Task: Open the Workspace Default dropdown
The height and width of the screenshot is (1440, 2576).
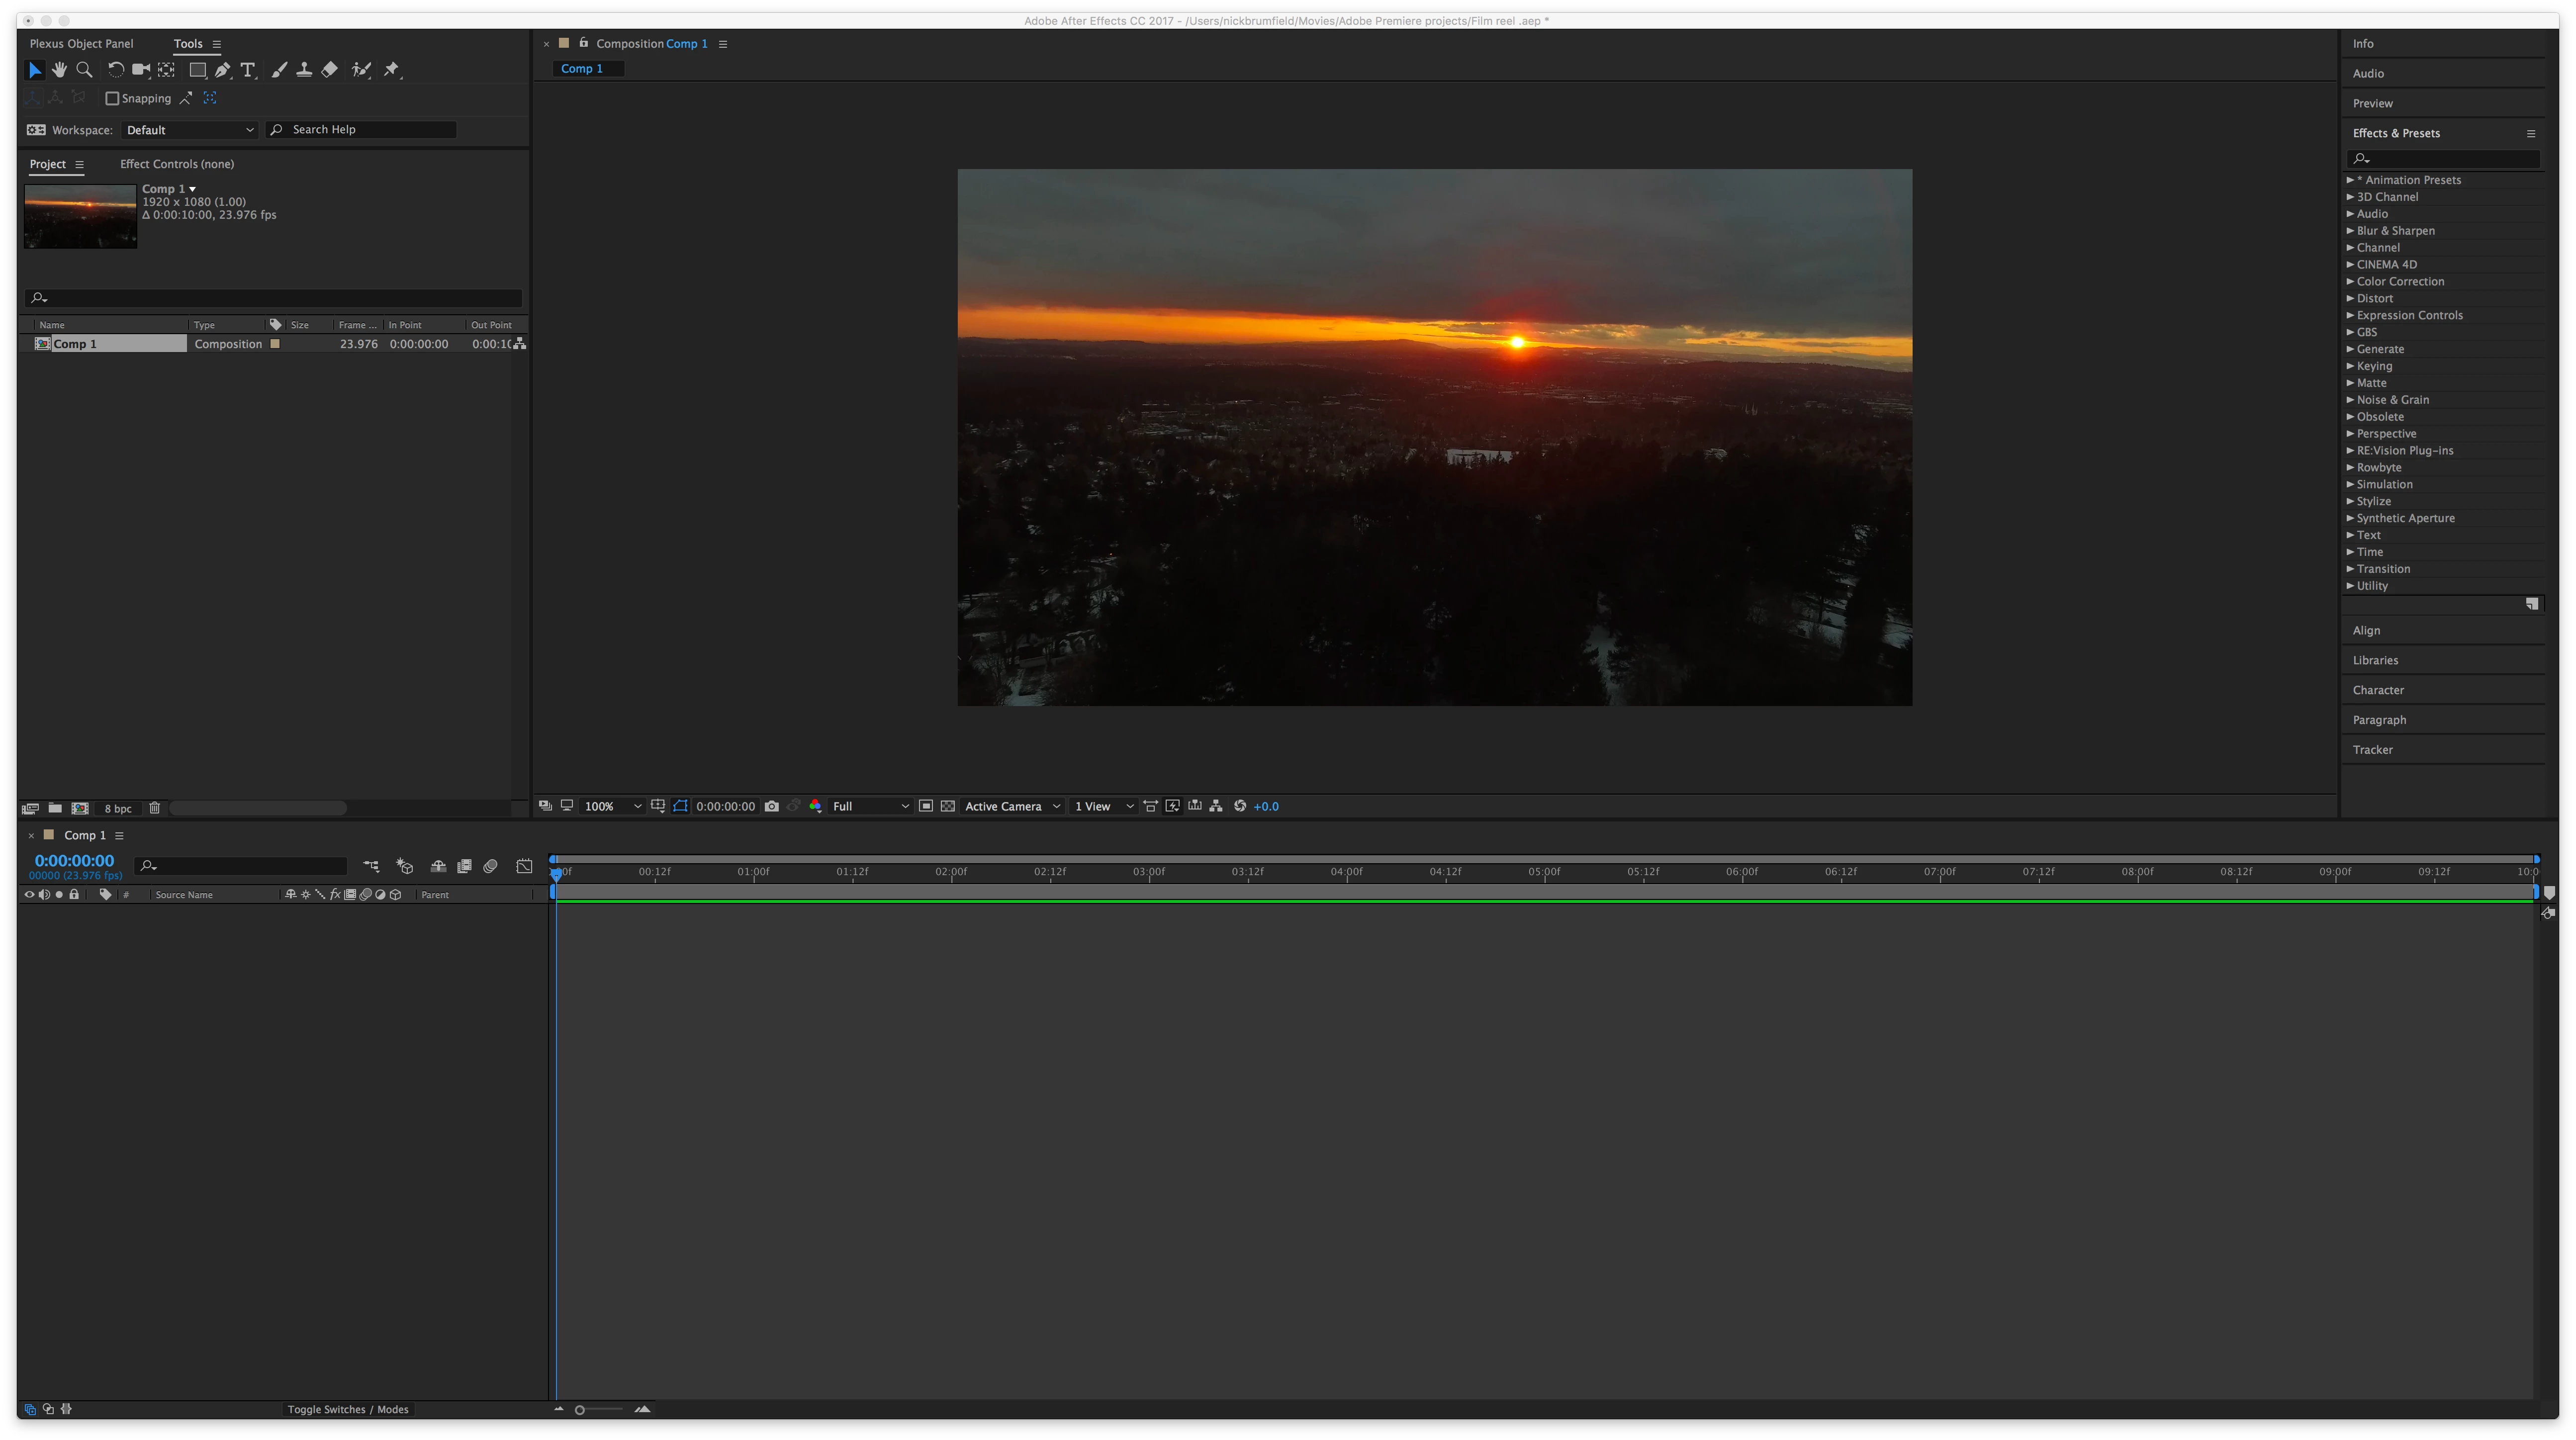Action: click(189, 130)
